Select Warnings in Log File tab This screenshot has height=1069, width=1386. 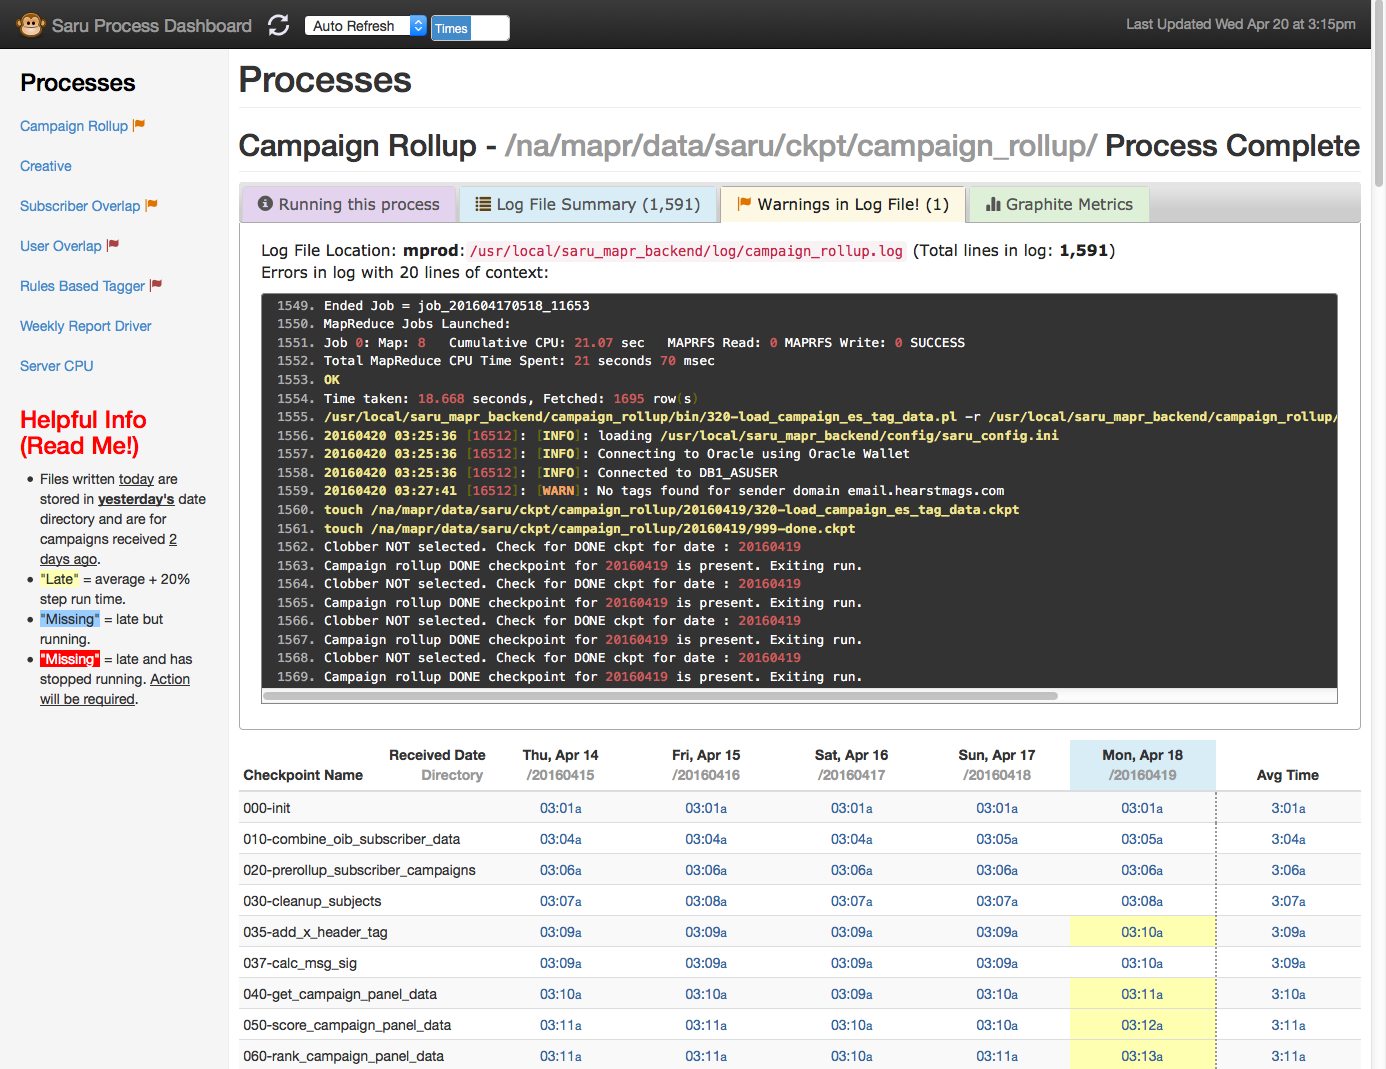[843, 204]
